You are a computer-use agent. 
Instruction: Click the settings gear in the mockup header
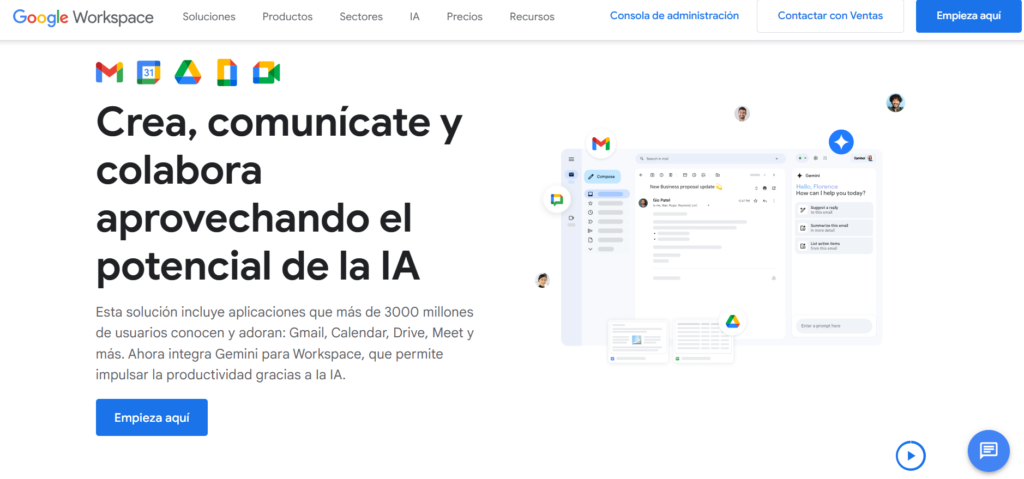click(816, 158)
